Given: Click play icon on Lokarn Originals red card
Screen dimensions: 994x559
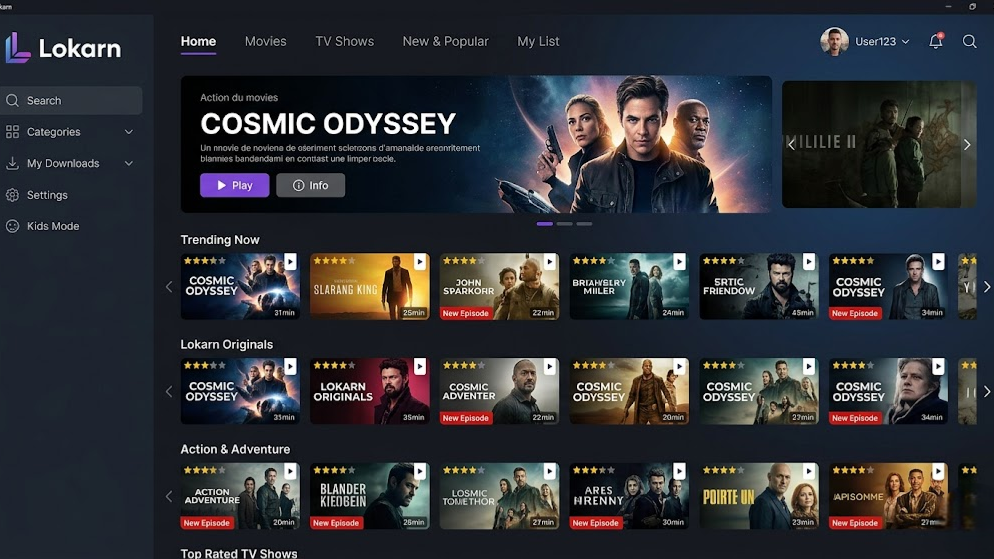Looking at the screenshot, I should pyautogui.click(x=420, y=366).
